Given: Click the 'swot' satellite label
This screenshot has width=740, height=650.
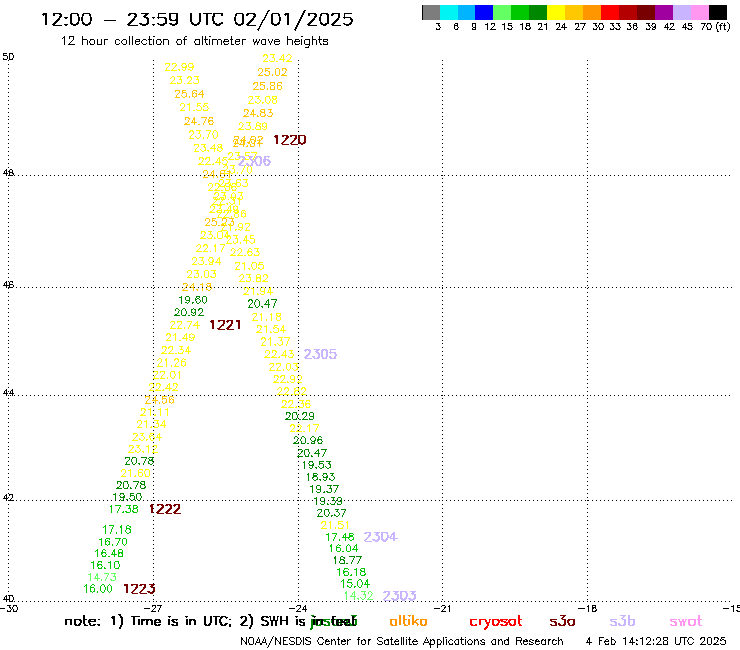Looking at the screenshot, I should (686, 621).
